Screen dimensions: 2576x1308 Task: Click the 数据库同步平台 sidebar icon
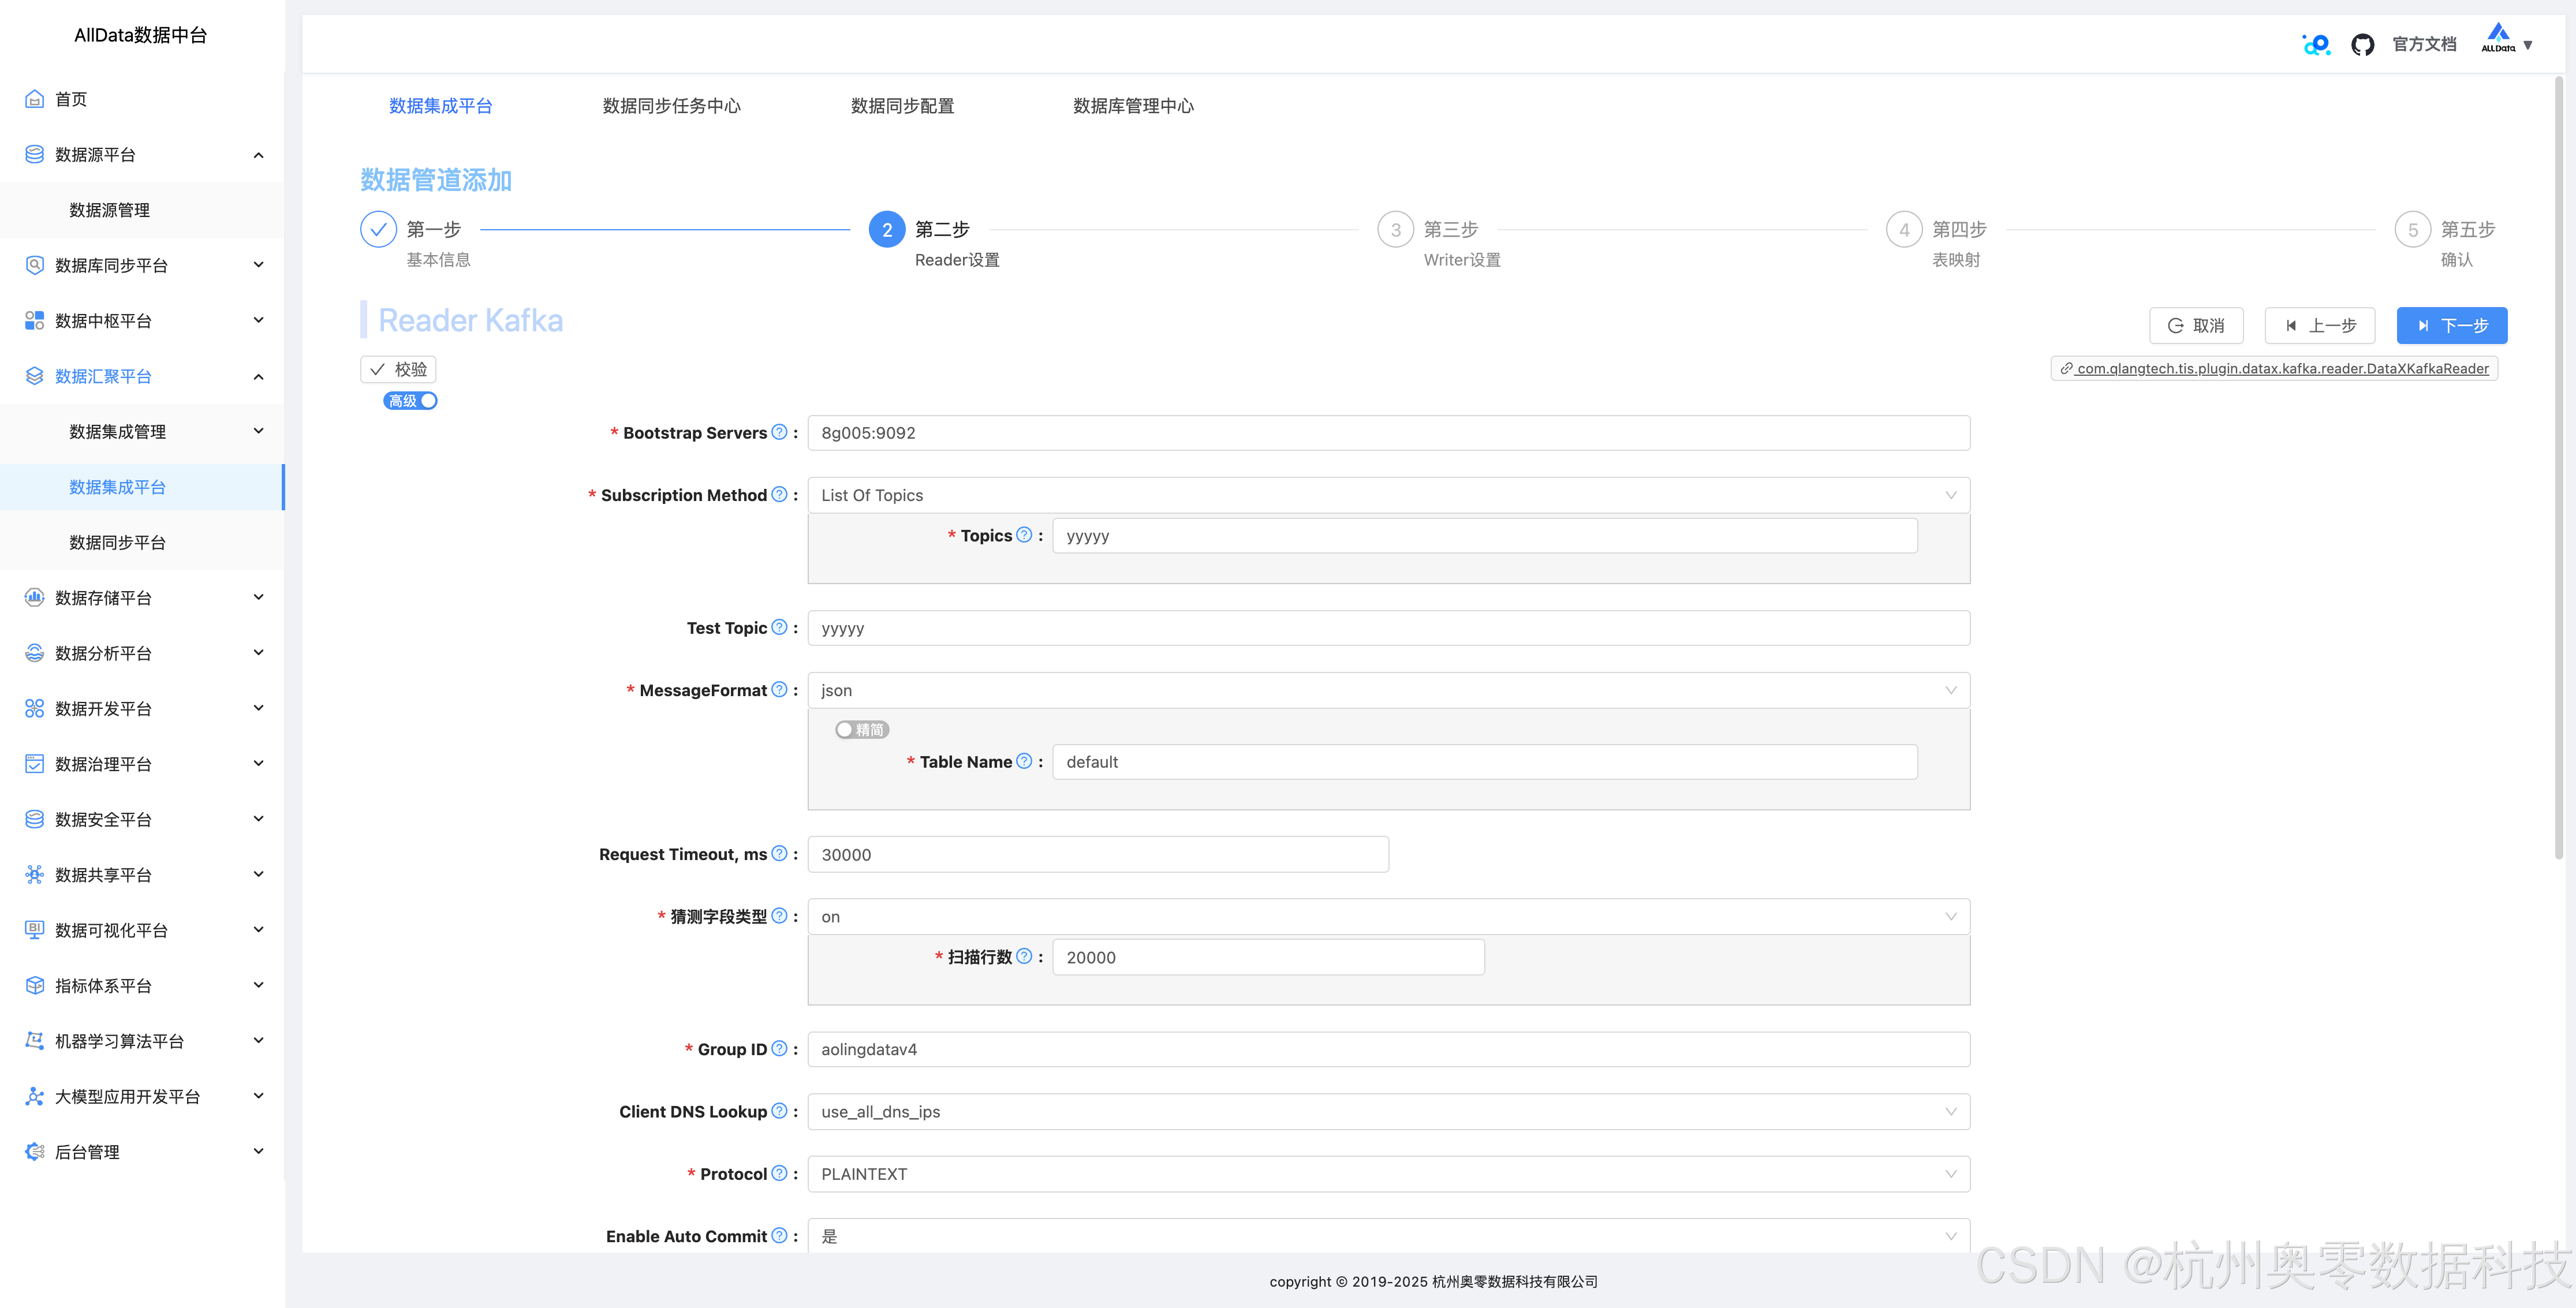pos(34,265)
